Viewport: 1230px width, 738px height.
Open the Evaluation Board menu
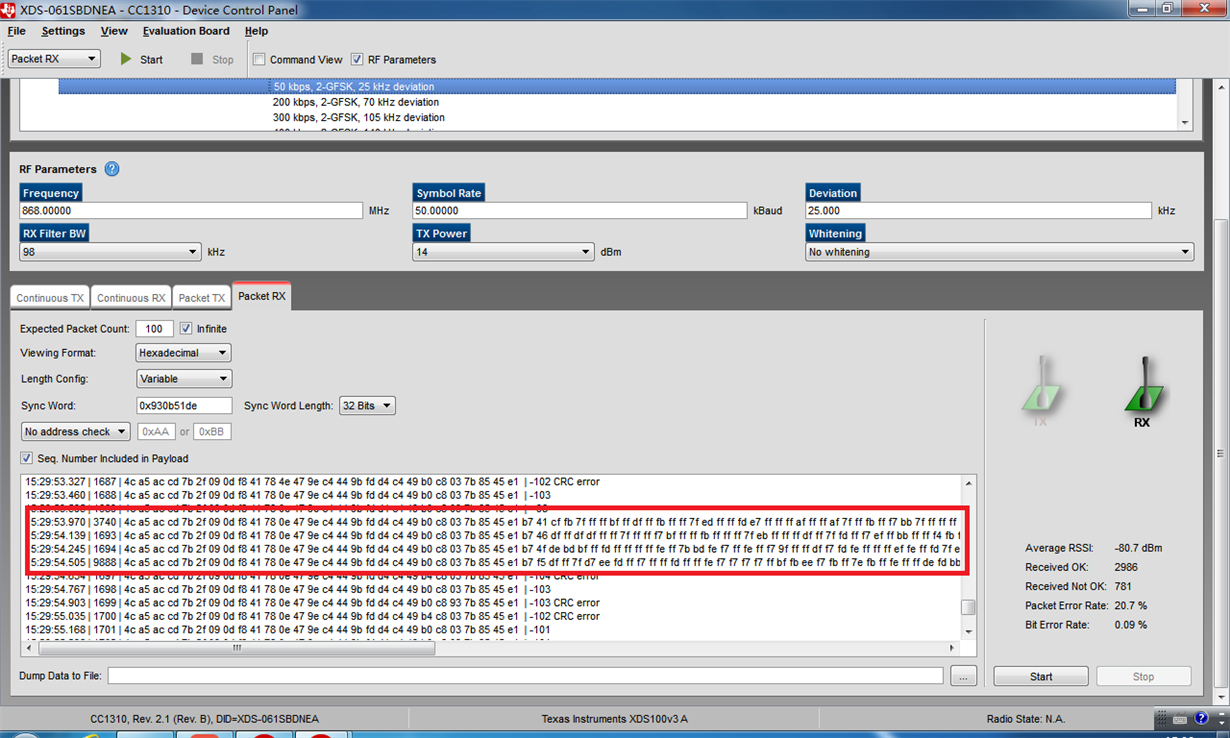186,31
